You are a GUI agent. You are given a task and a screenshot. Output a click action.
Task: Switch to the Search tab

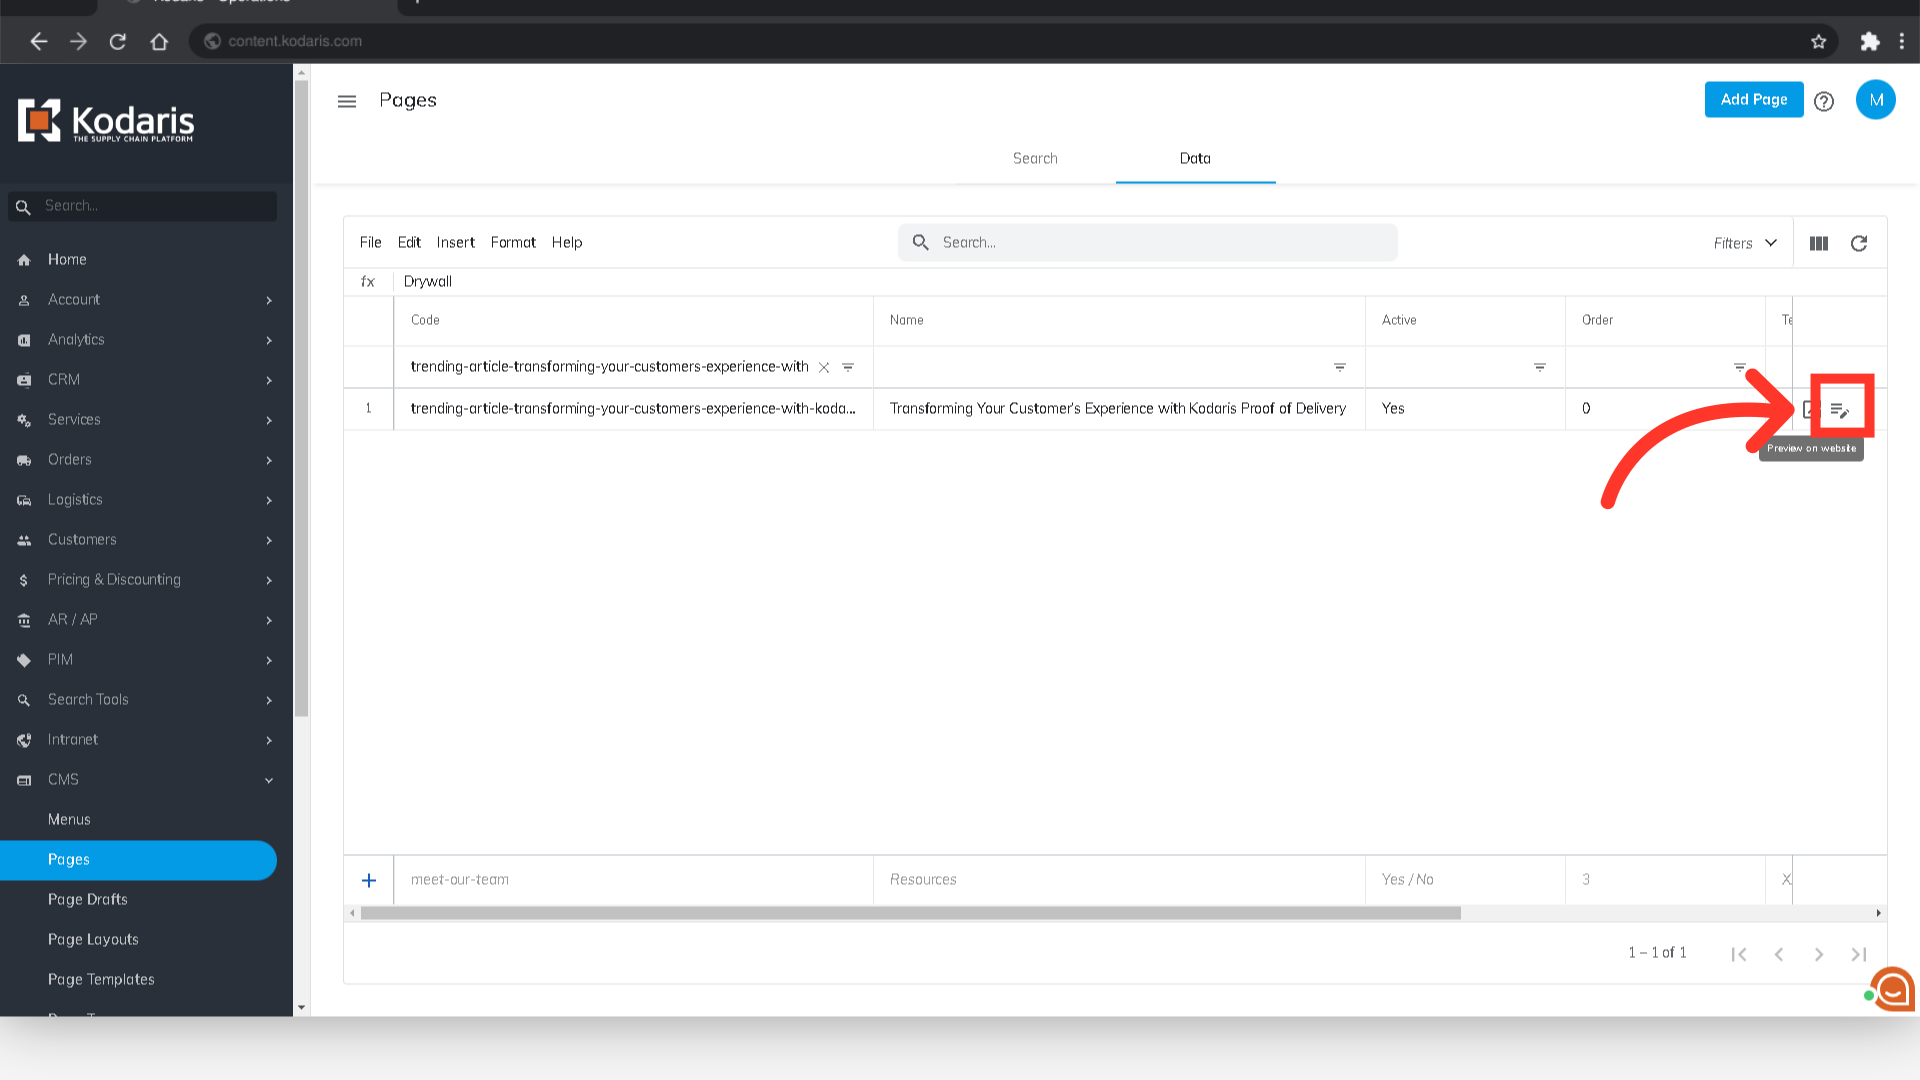coord(1035,158)
